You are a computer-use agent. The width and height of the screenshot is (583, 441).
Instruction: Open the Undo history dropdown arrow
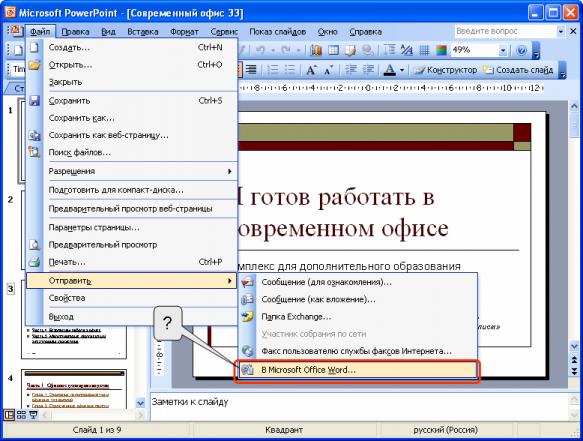click(x=273, y=50)
